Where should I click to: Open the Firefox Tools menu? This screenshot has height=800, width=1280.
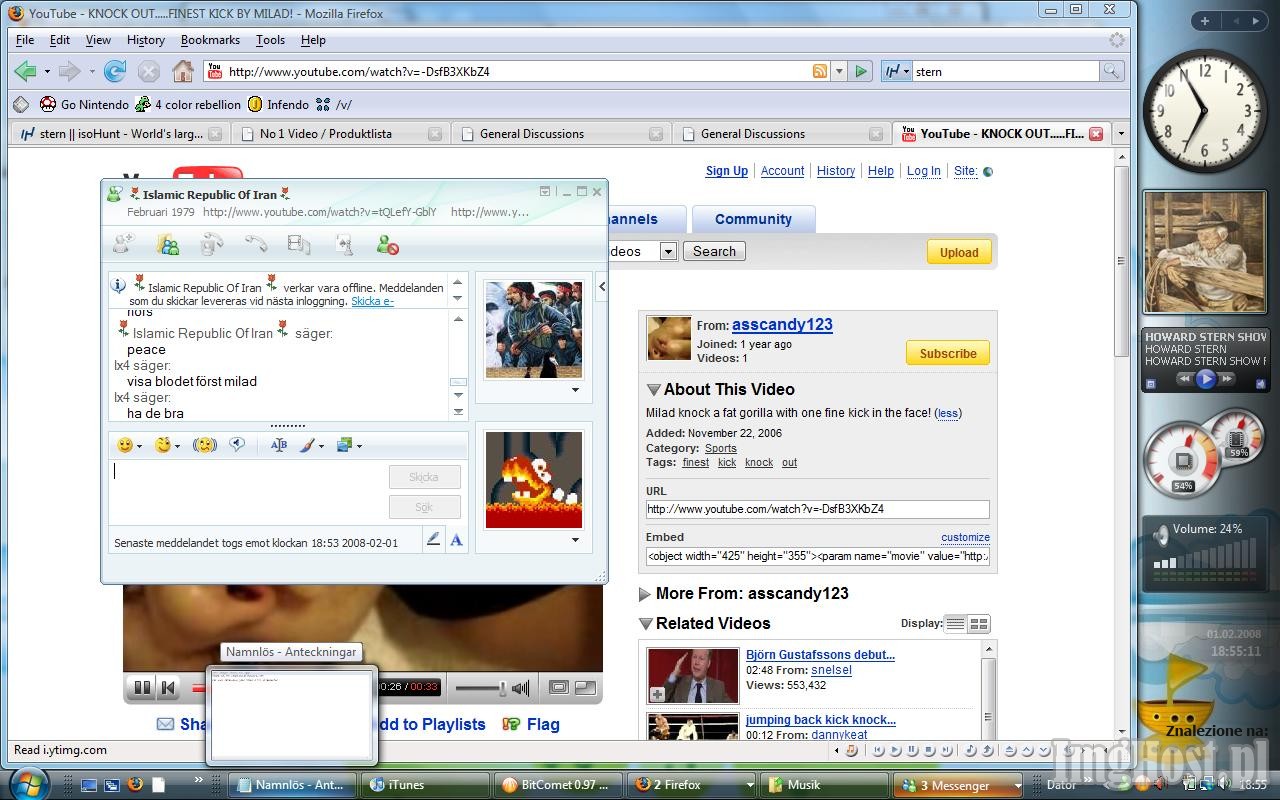pos(270,40)
